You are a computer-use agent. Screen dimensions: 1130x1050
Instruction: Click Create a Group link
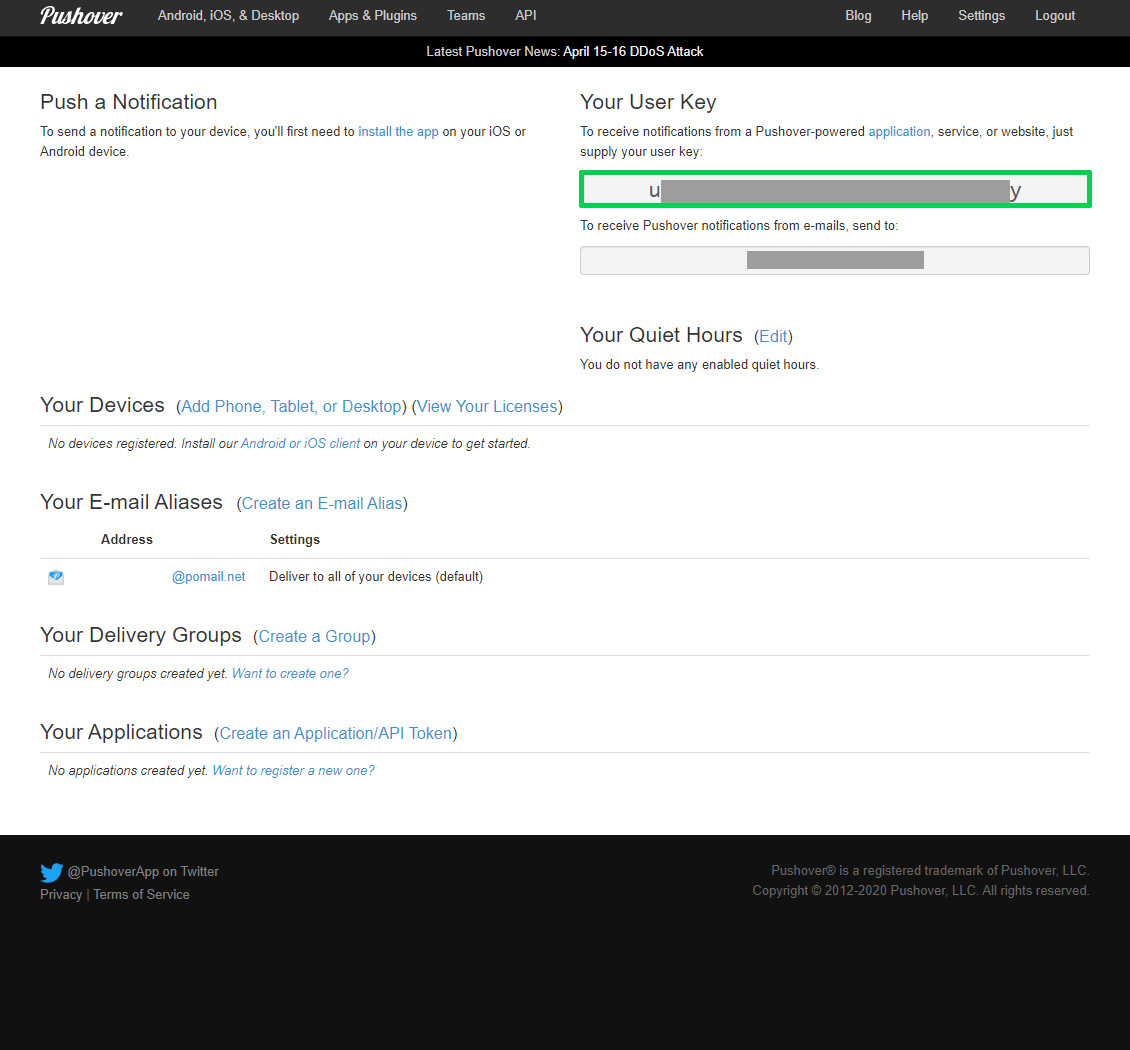314,636
